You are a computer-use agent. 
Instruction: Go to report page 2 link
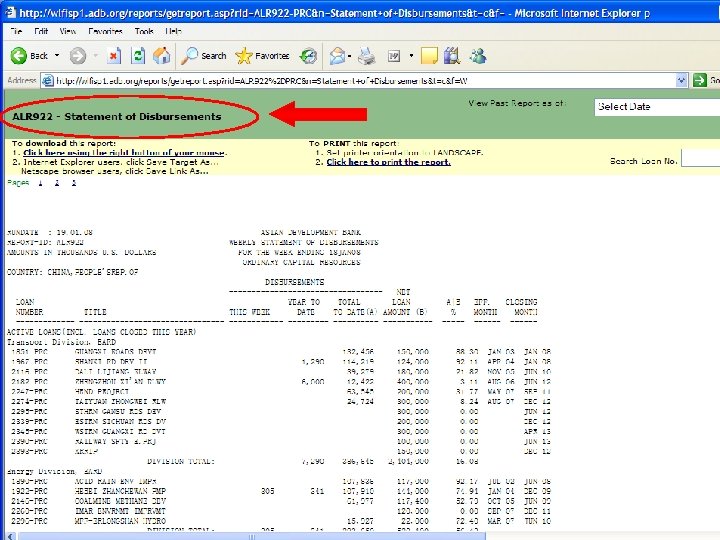click(x=57, y=183)
